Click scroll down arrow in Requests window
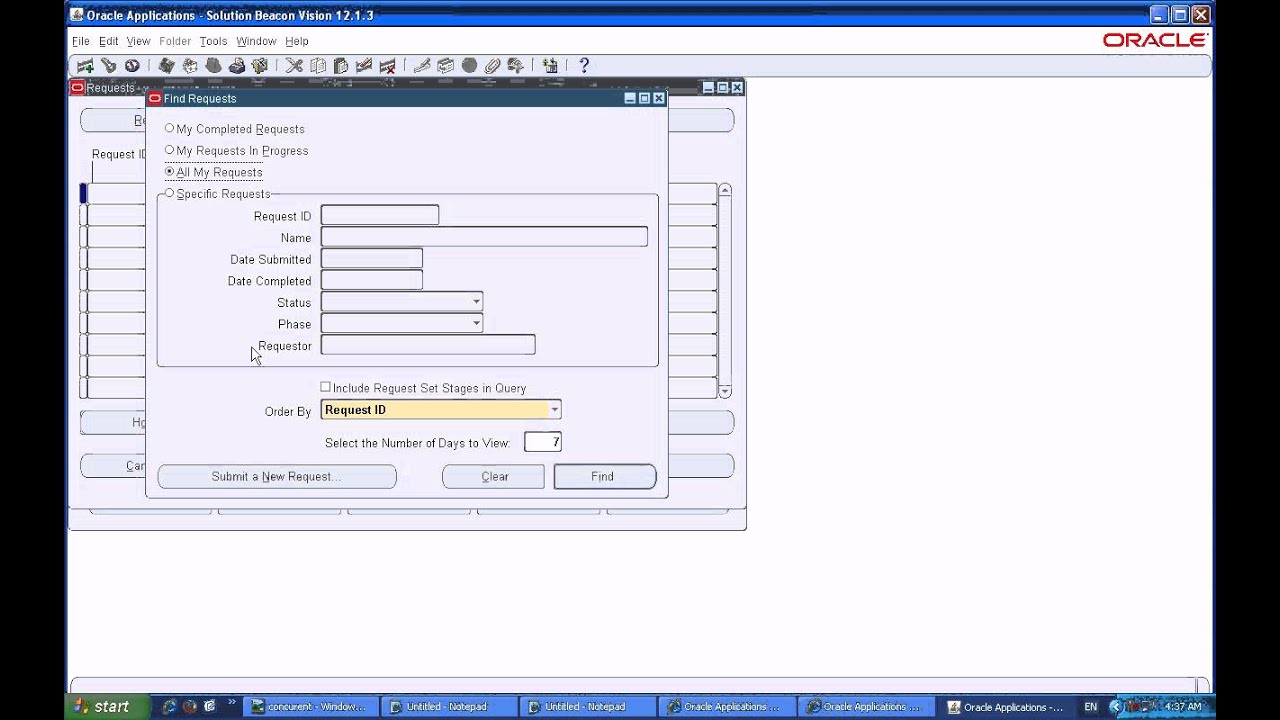Viewport: 1280px width, 720px height. (x=725, y=391)
